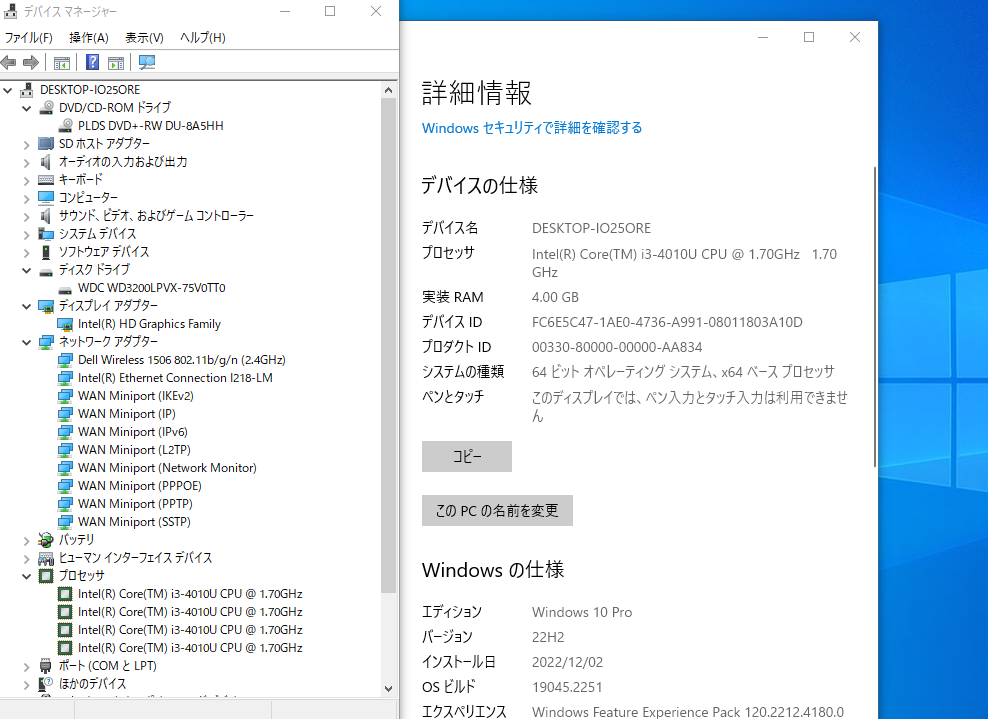The width and height of the screenshot is (988, 719).
Task: Click the キーボード keyboard icon
Action: [46, 180]
